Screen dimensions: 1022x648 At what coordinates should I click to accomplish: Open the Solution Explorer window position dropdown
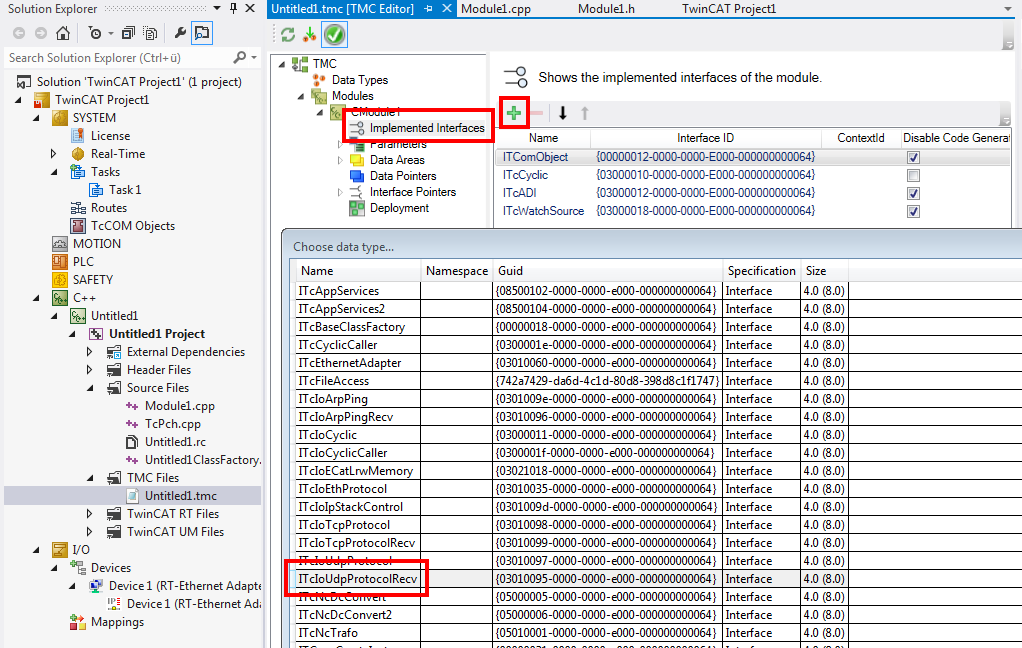pos(217,8)
